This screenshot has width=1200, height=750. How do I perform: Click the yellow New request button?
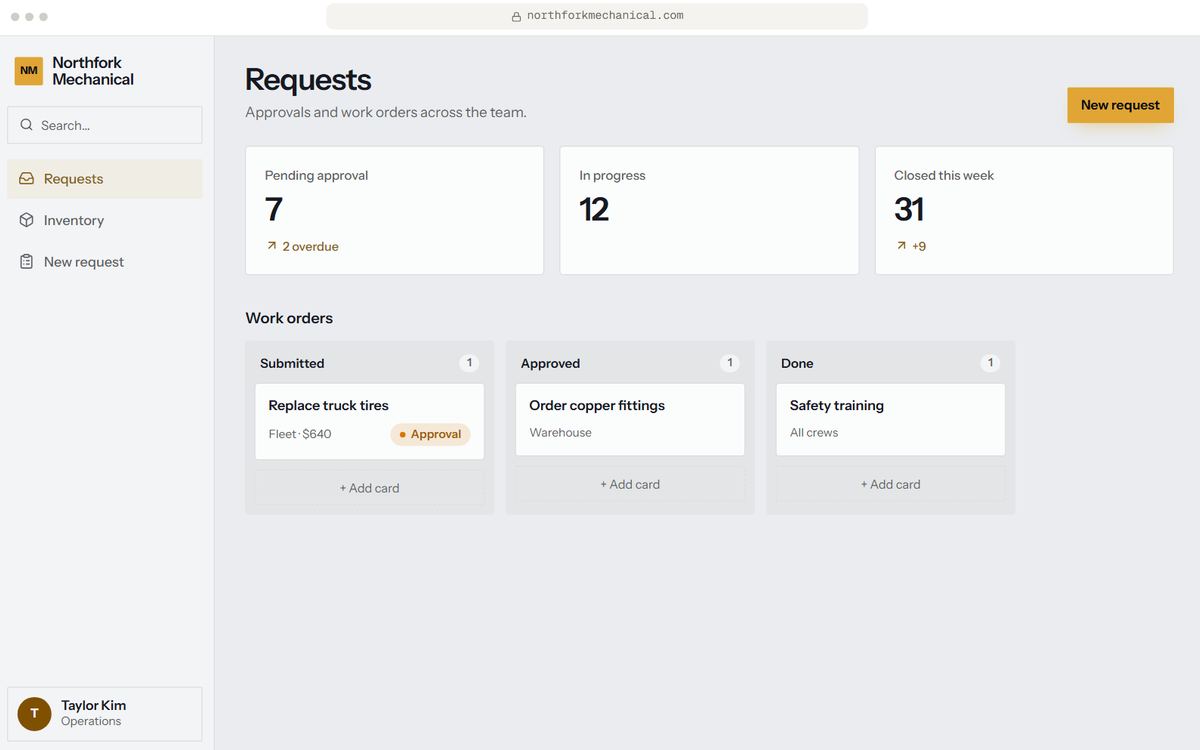tap(1120, 105)
